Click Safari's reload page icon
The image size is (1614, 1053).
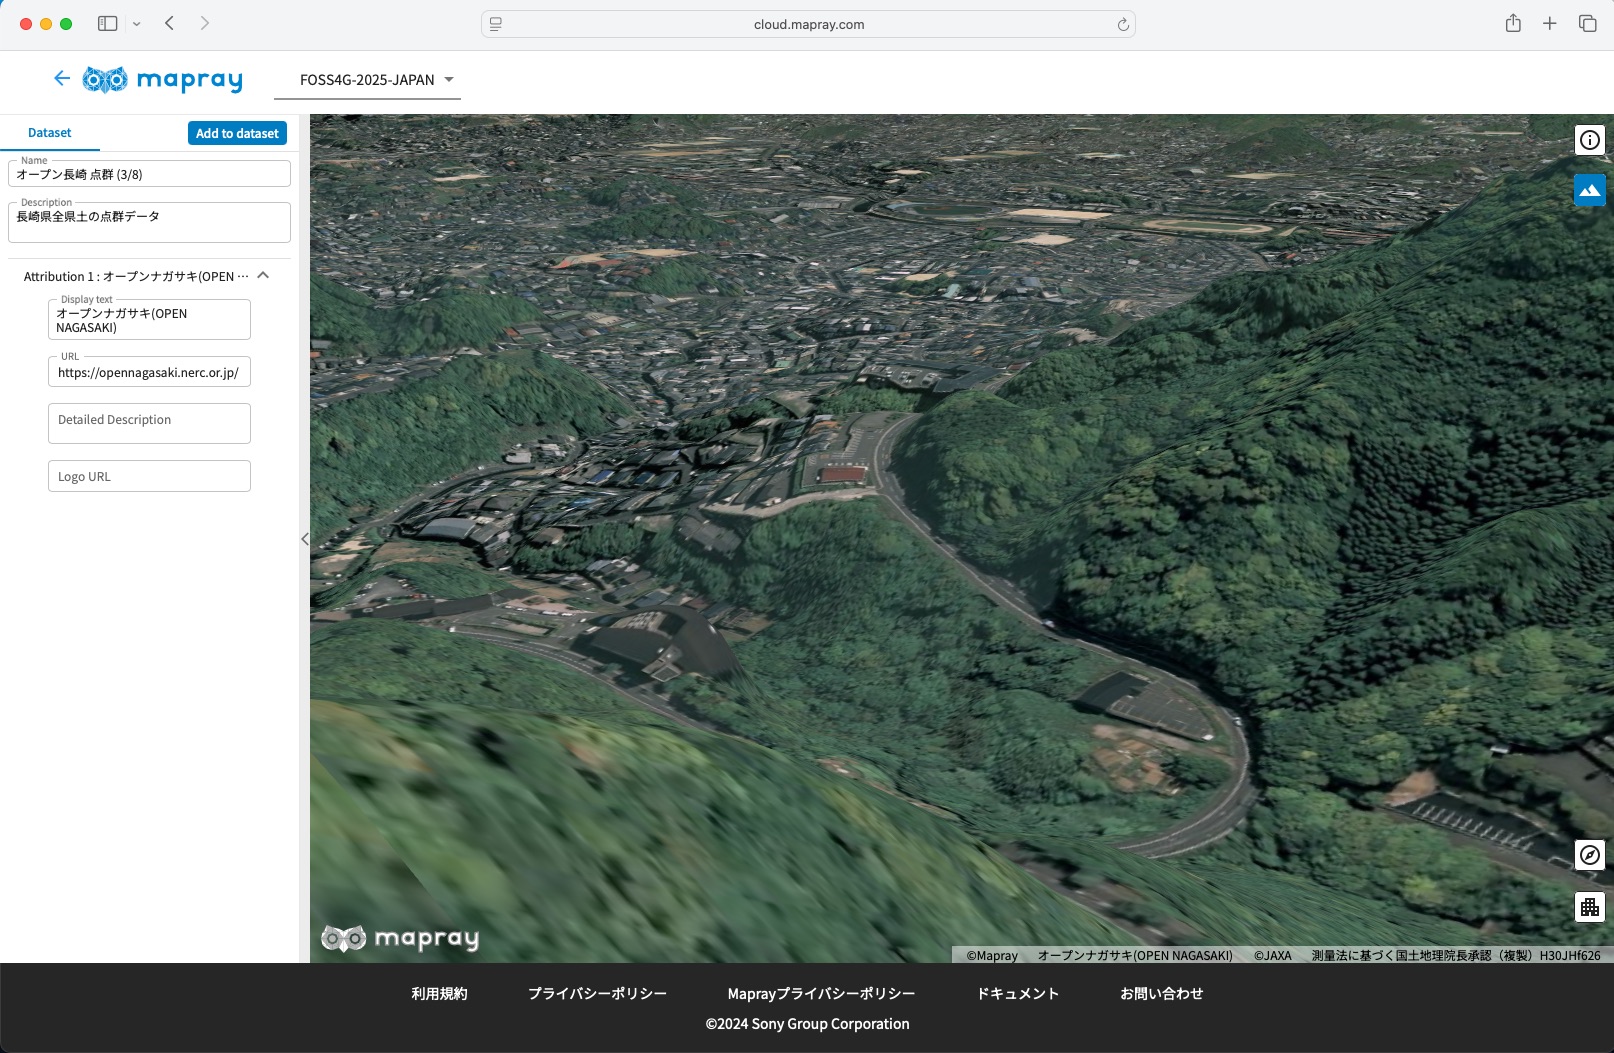[1123, 25]
